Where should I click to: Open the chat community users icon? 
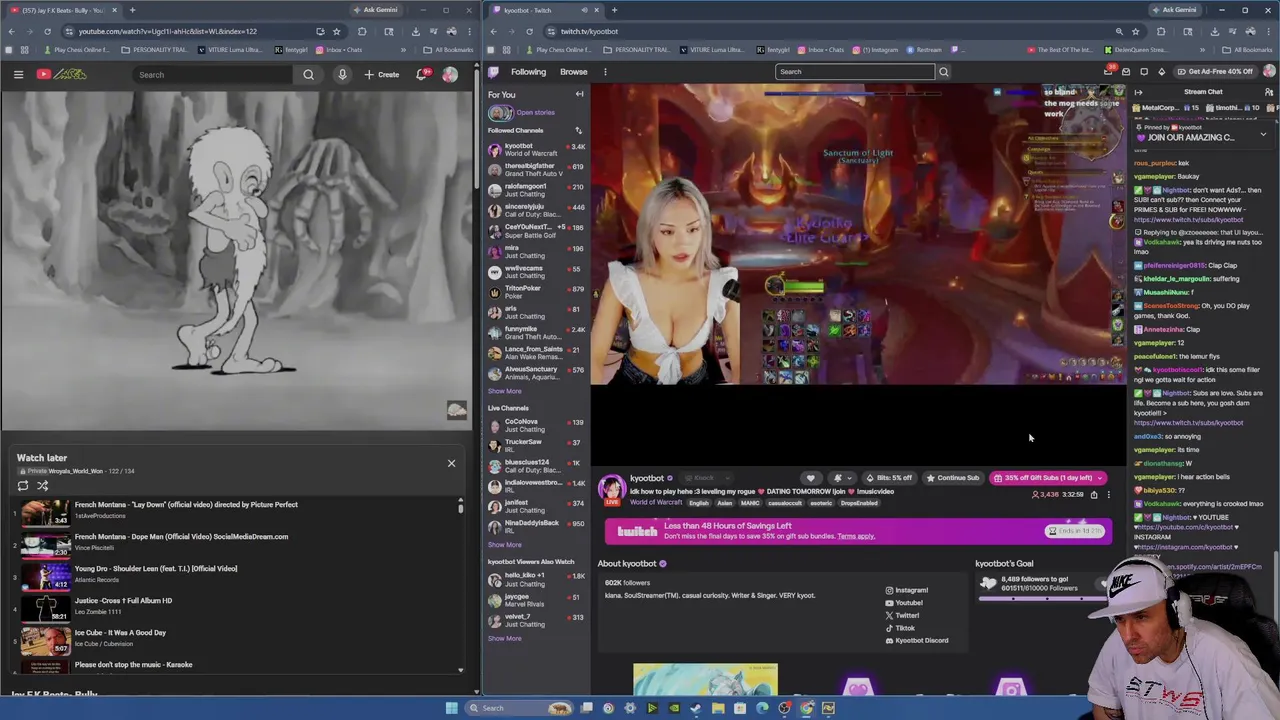[1268, 92]
